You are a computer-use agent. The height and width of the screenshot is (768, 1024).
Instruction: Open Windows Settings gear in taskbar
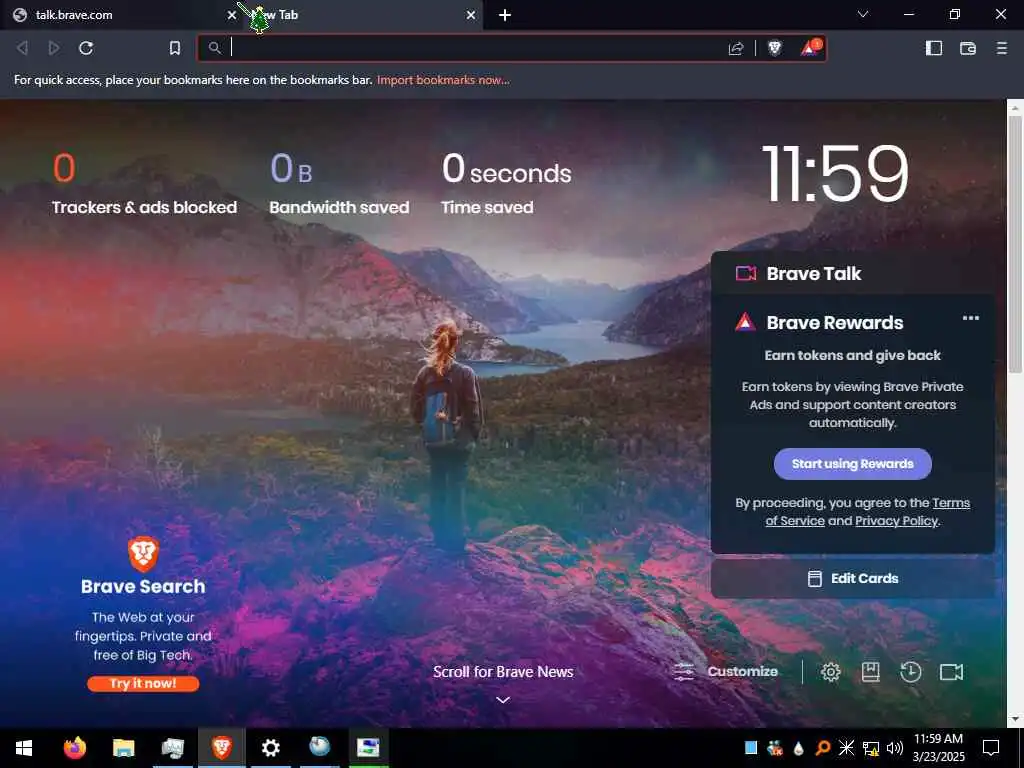(x=270, y=748)
